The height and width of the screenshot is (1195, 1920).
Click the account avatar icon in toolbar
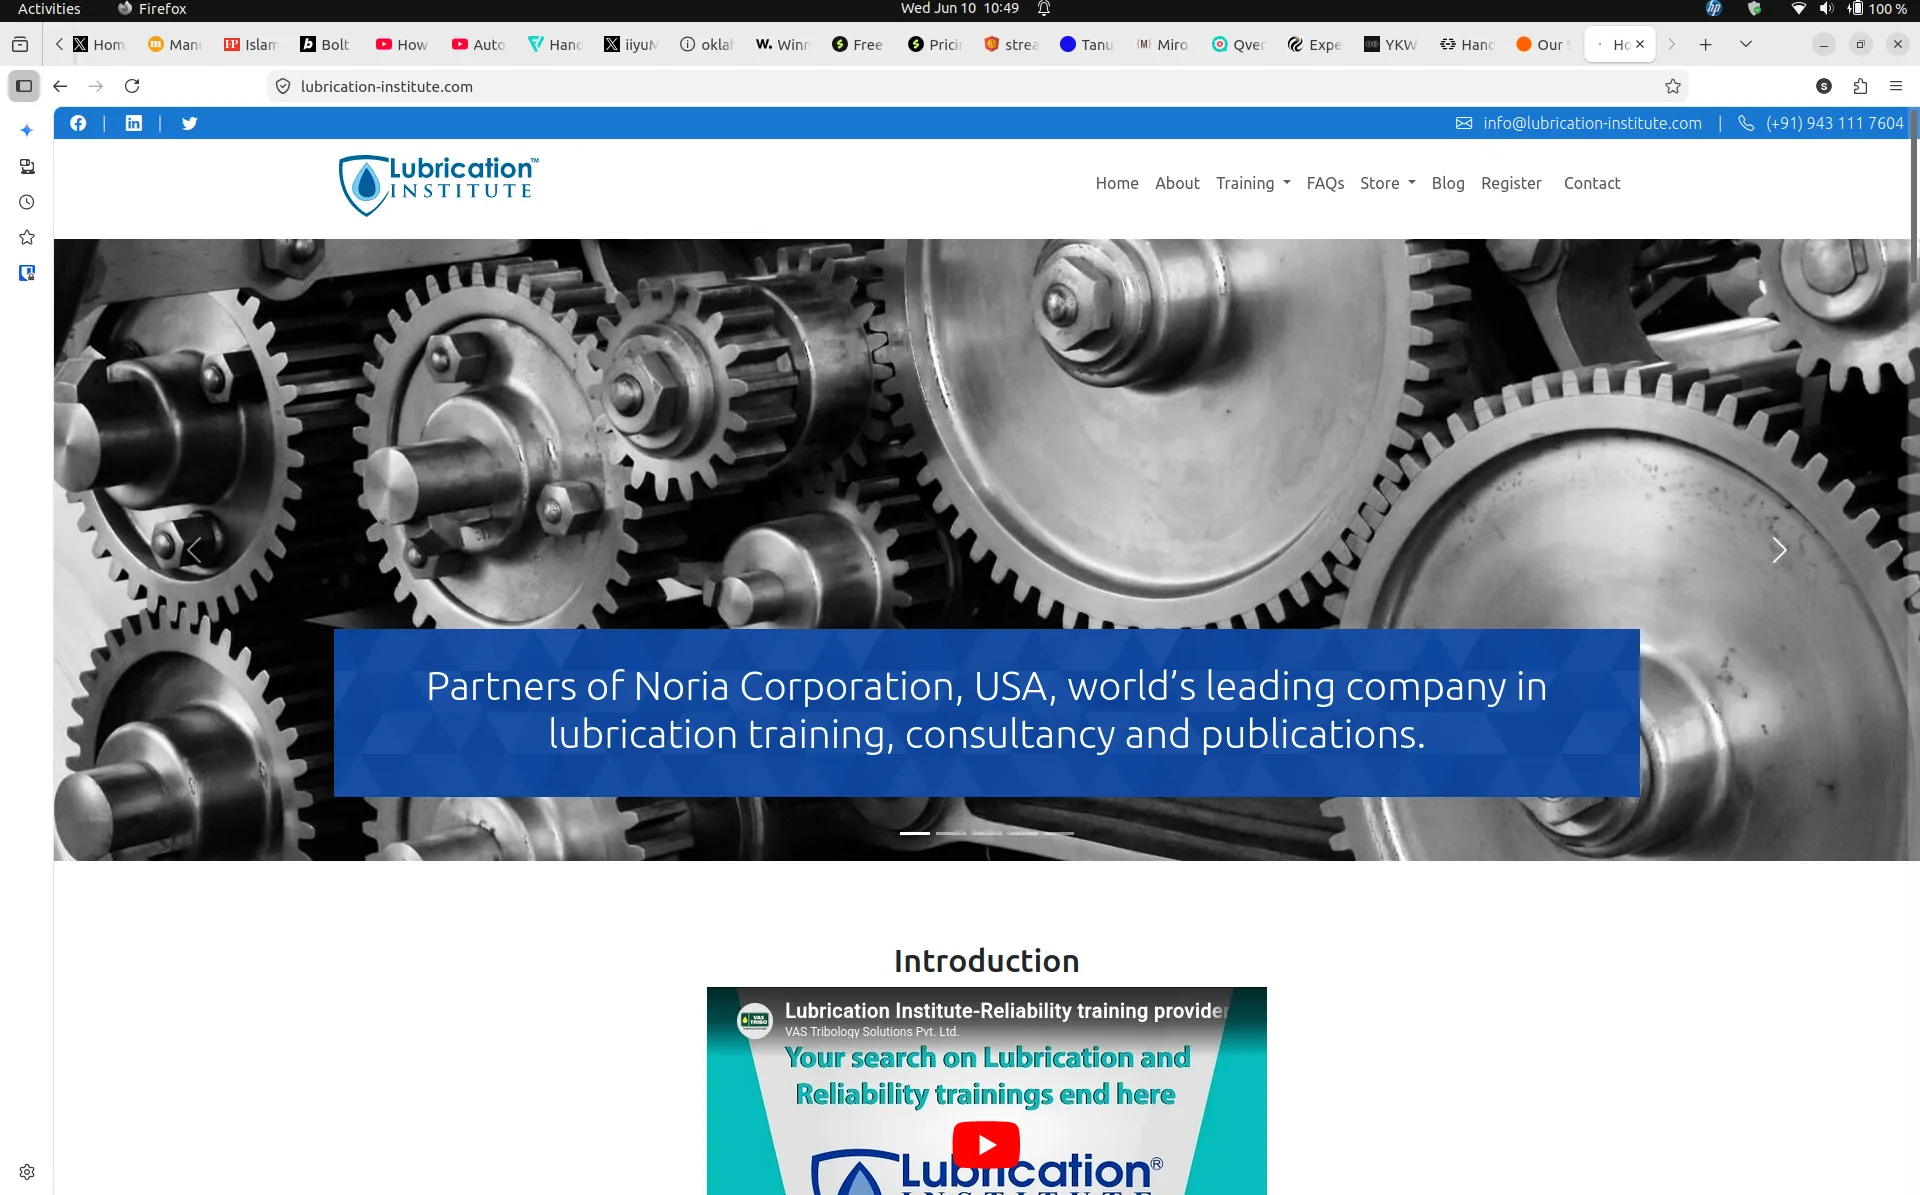coord(1824,86)
